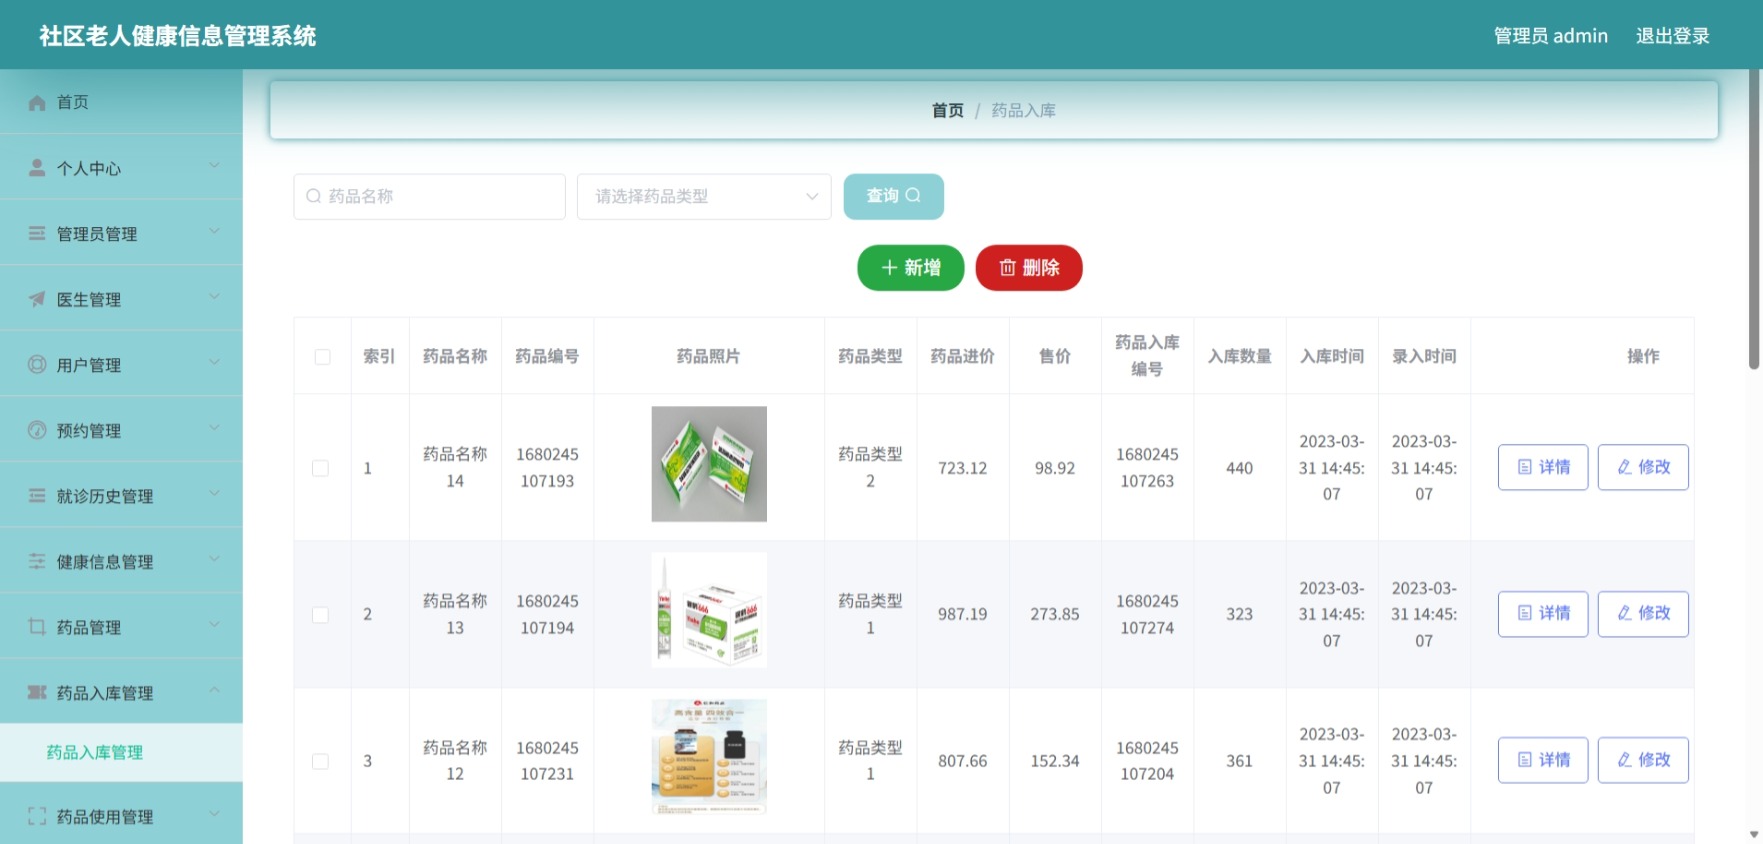Screen dimensions: 1763x844
Task: Click the vertical page scrollbar
Action: (1754, 220)
